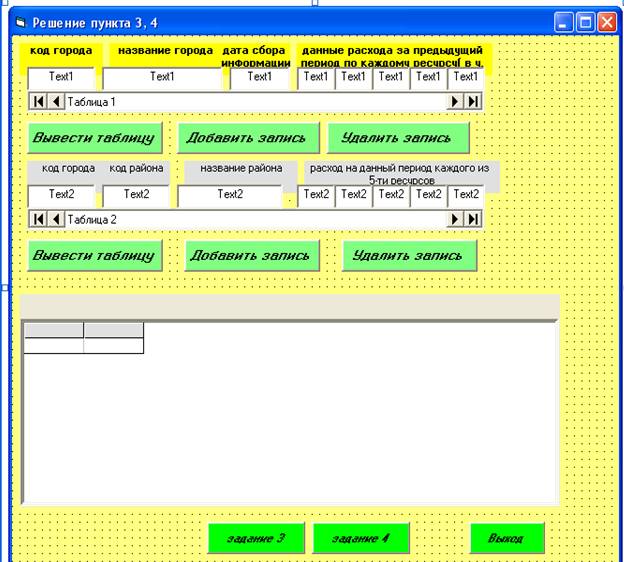Step back one record in Таблица 2
Image resolution: width=624 pixels, height=562 pixels.
(x=55, y=219)
